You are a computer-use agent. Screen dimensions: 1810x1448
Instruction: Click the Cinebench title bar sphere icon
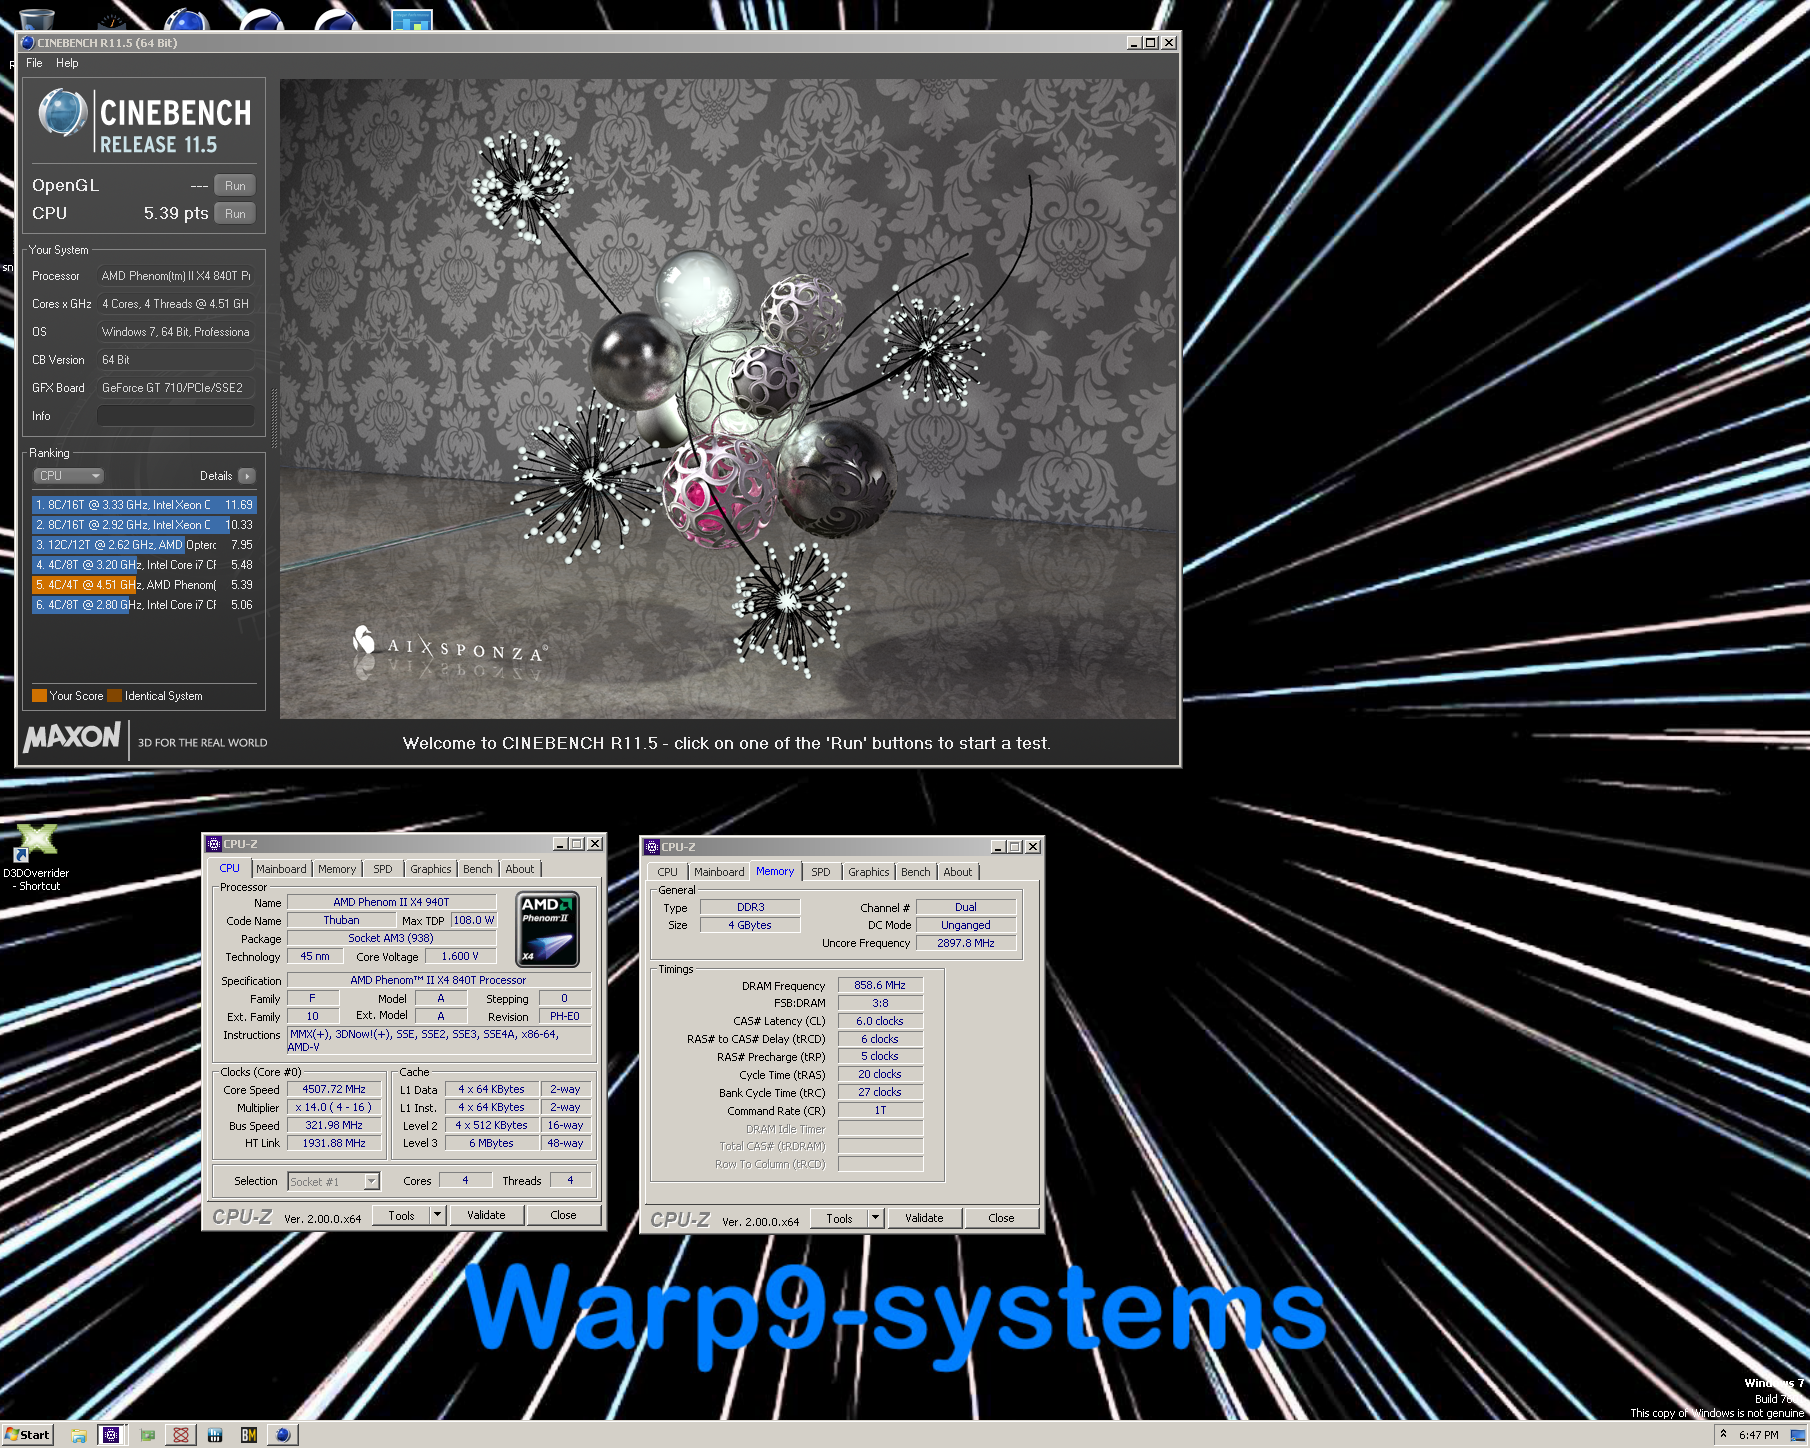click(x=28, y=43)
